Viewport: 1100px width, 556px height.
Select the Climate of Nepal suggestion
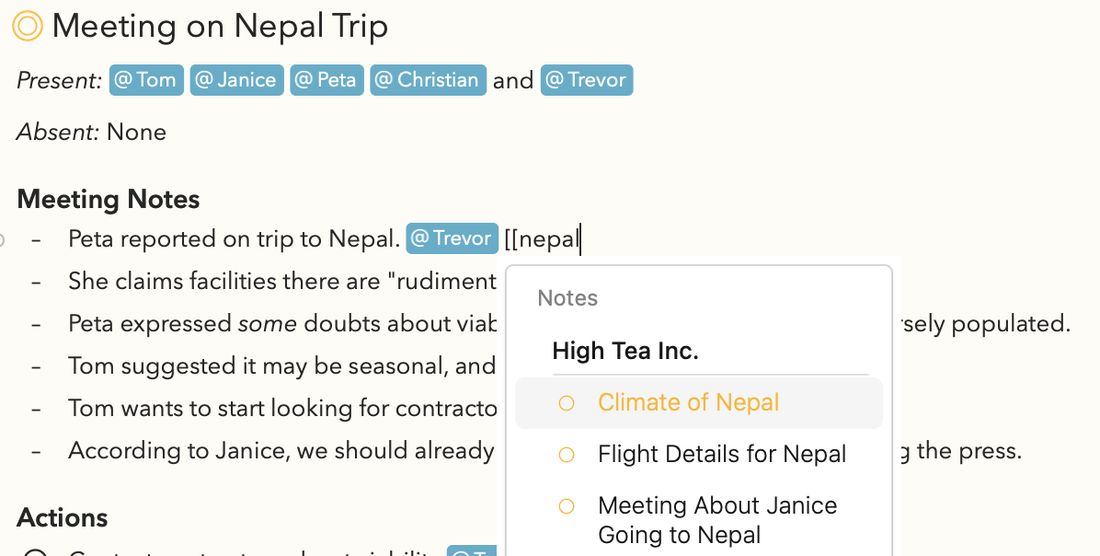click(699, 403)
